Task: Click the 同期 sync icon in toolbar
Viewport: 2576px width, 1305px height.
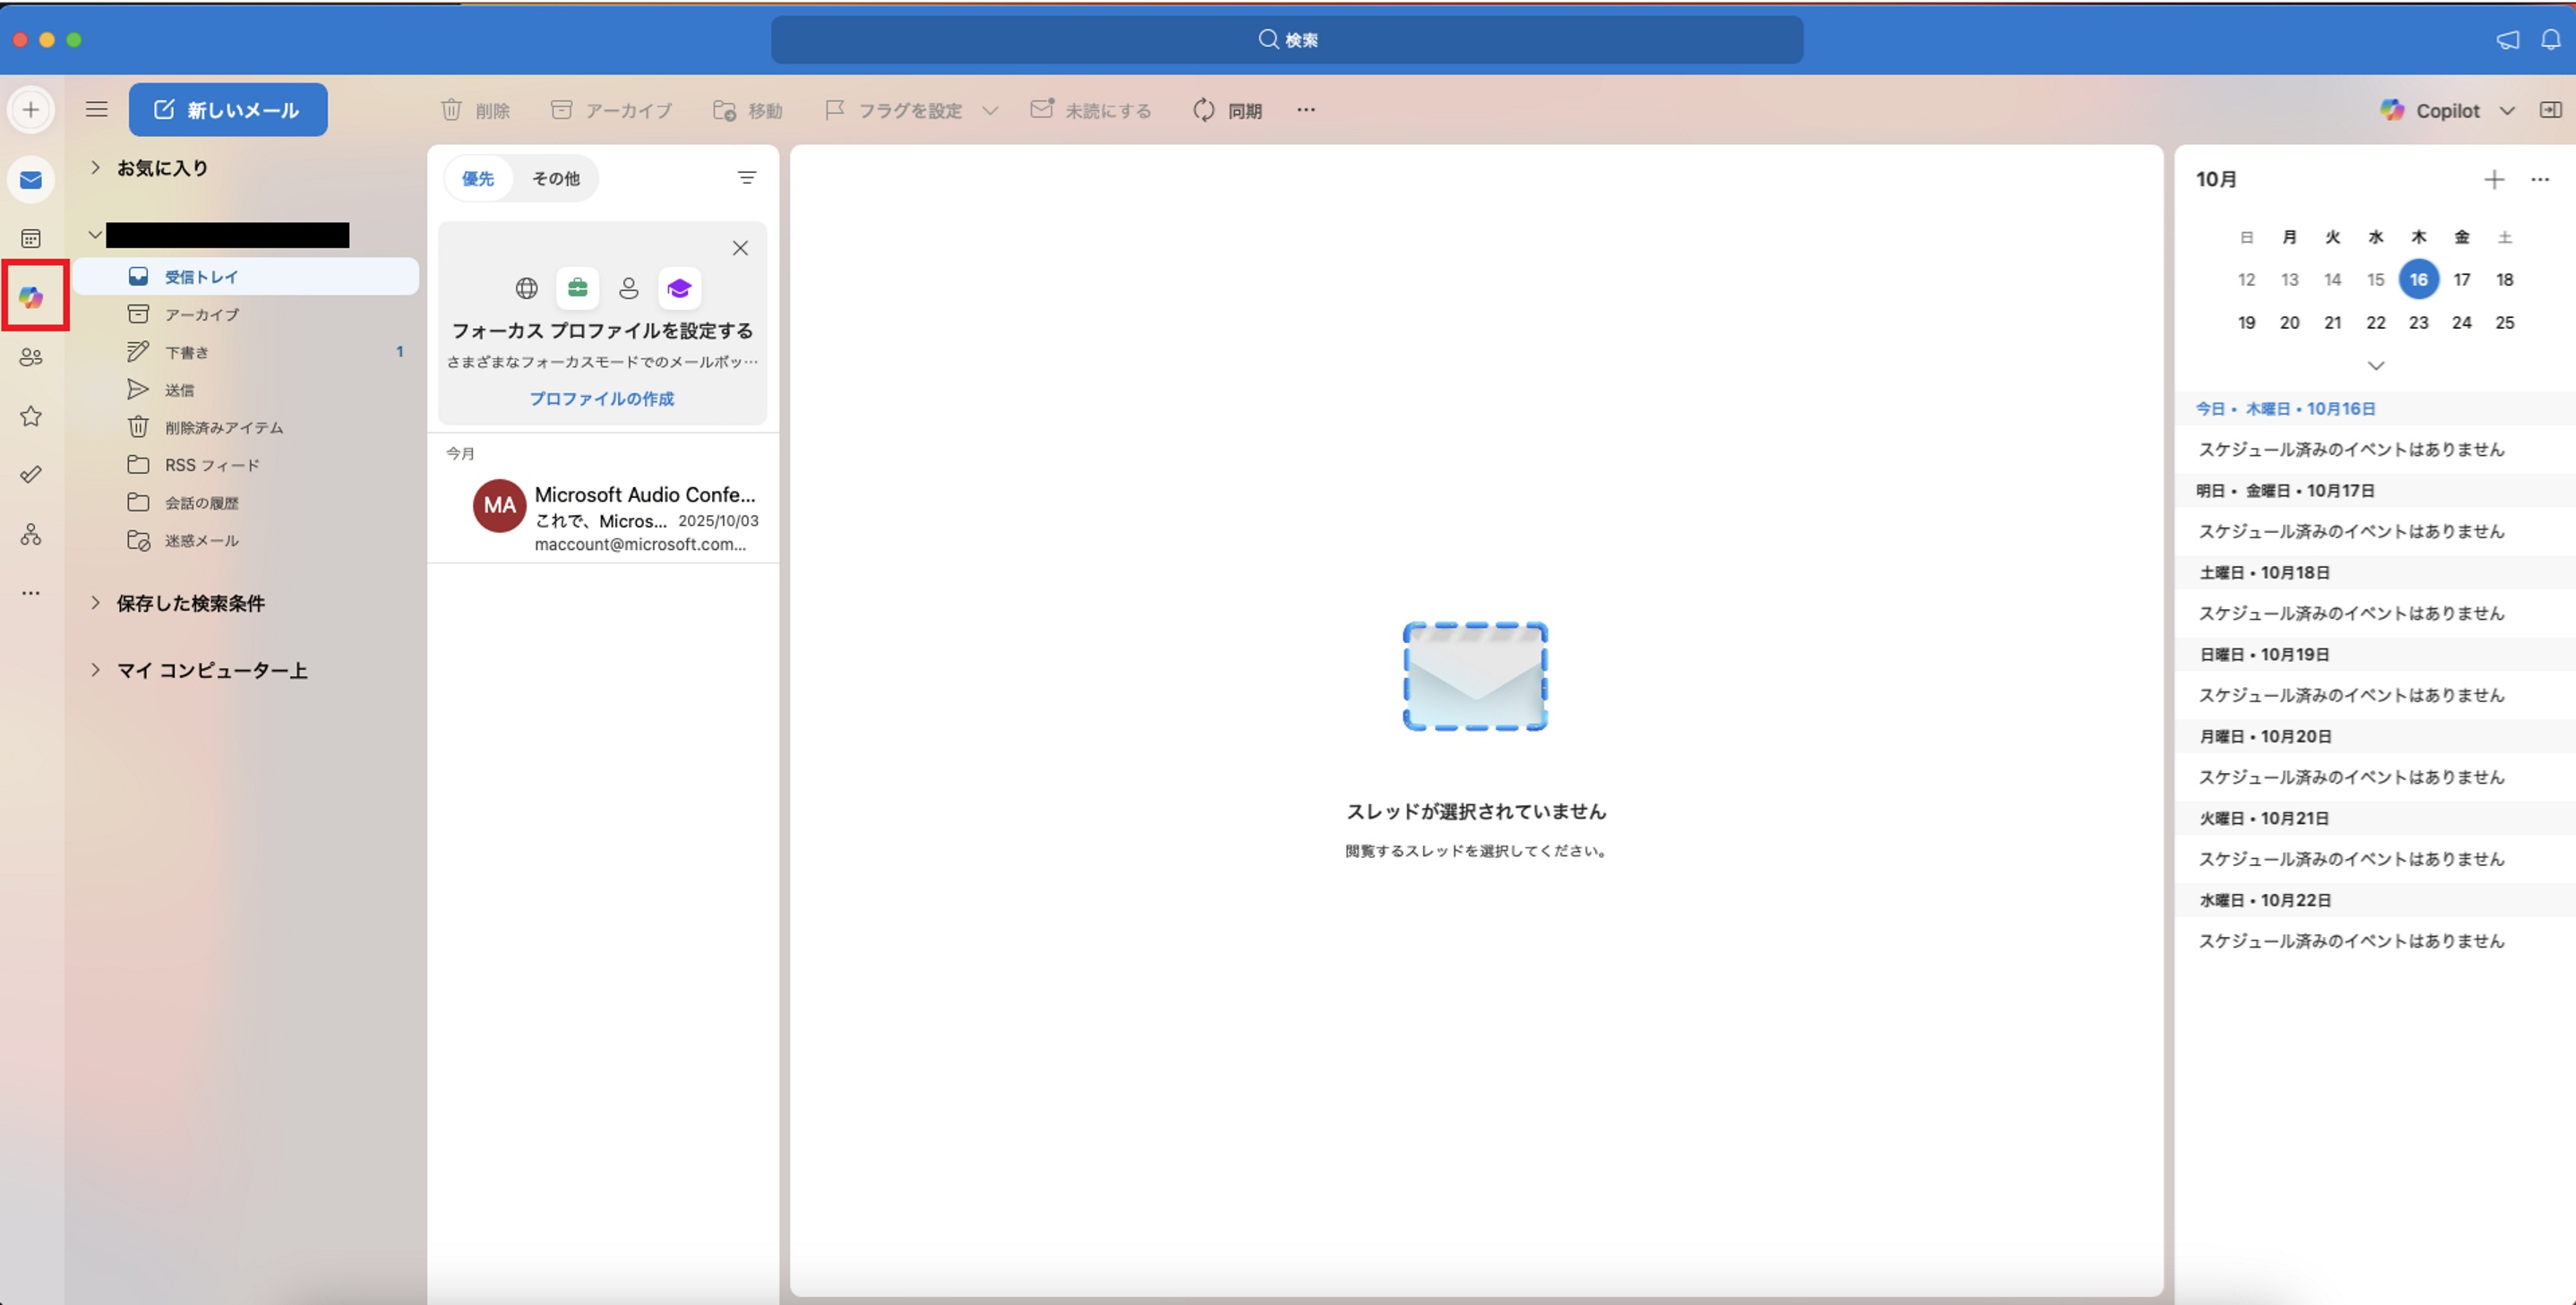Action: pos(1204,110)
